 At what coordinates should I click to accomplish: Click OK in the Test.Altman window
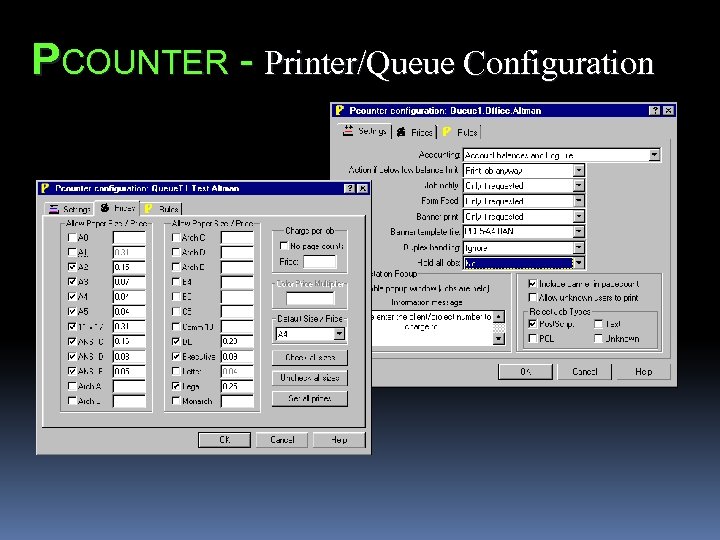click(x=225, y=440)
